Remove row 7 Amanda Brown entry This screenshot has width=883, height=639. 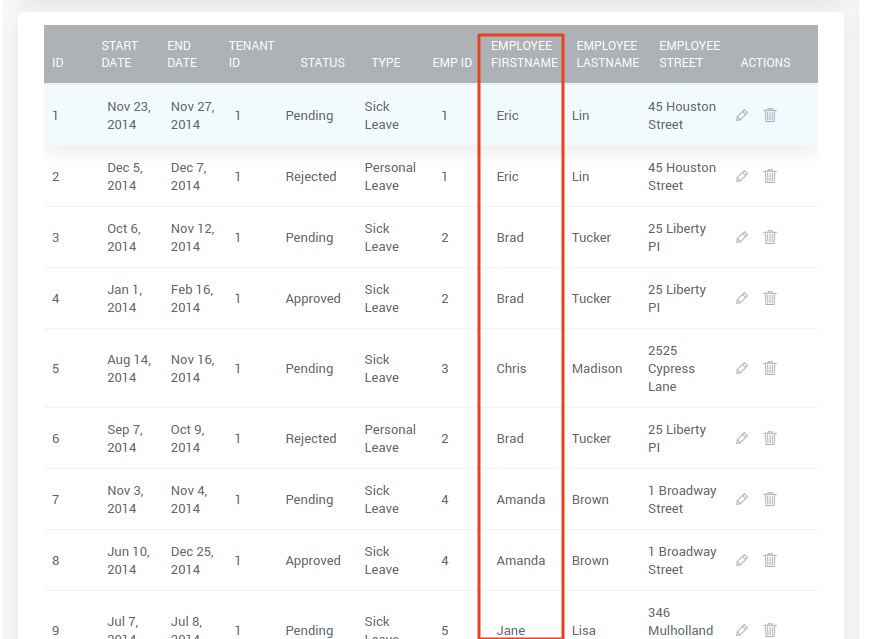point(770,499)
